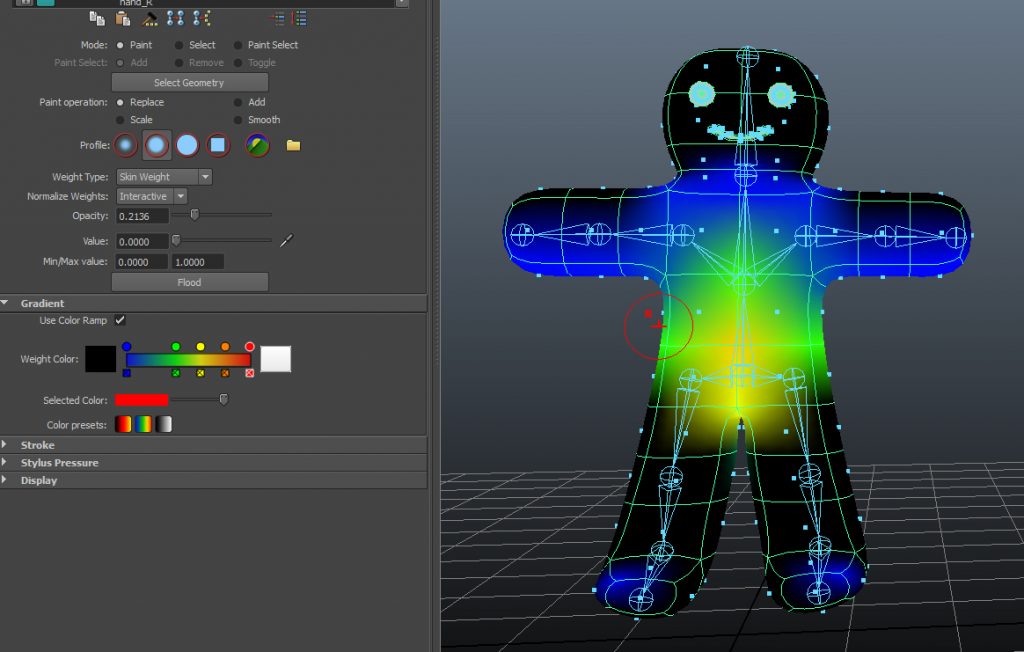The width and height of the screenshot is (1024, 652).
Task: Choose the Solid round brush profile
Action: 187,145
